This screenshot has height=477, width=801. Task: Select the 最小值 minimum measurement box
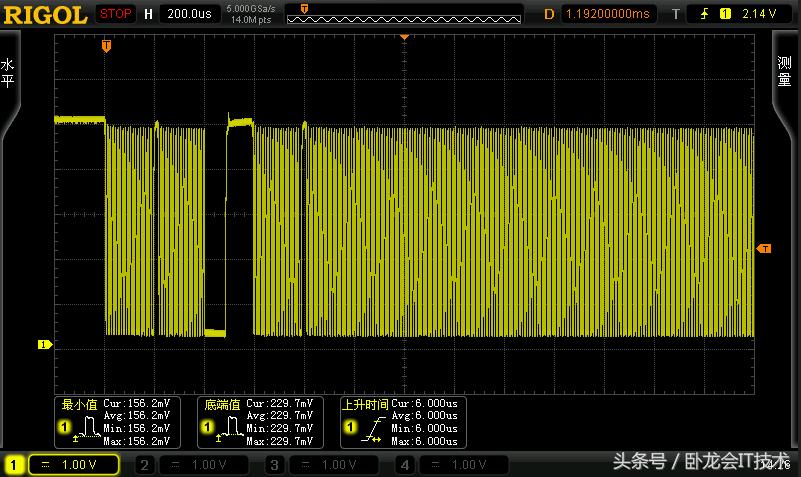coord(116,421)
